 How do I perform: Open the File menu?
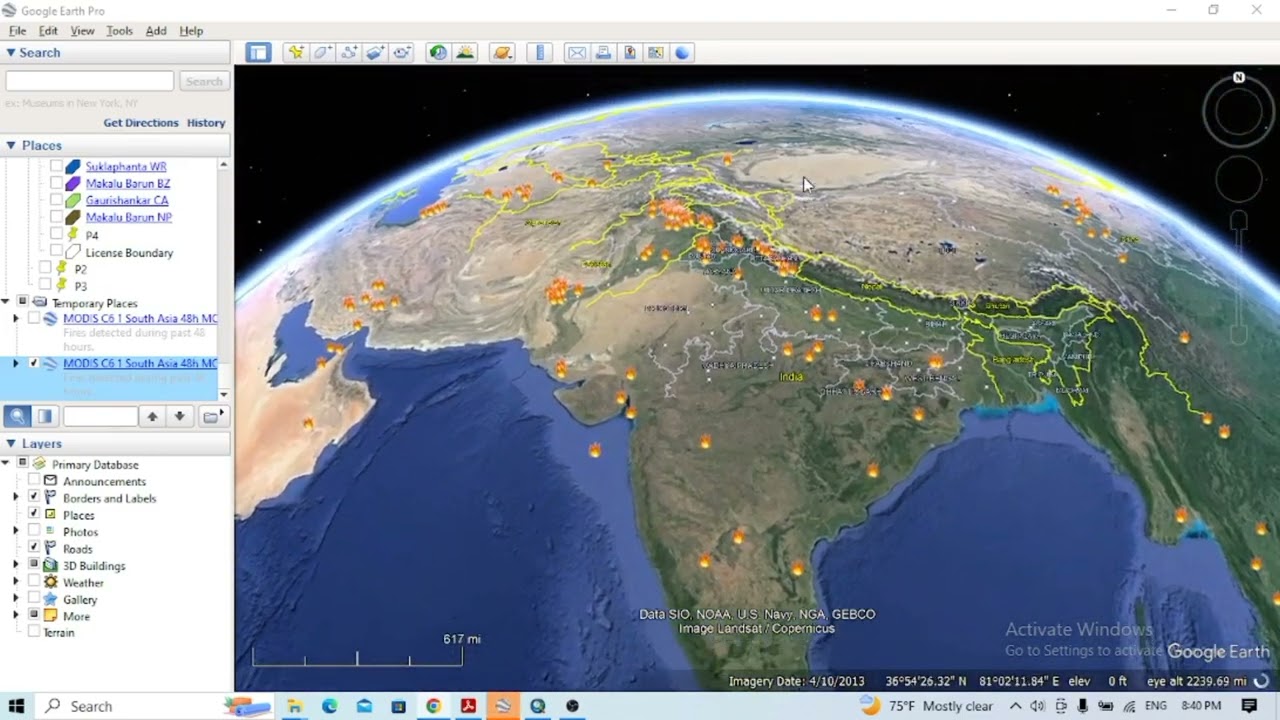[17, 31]
